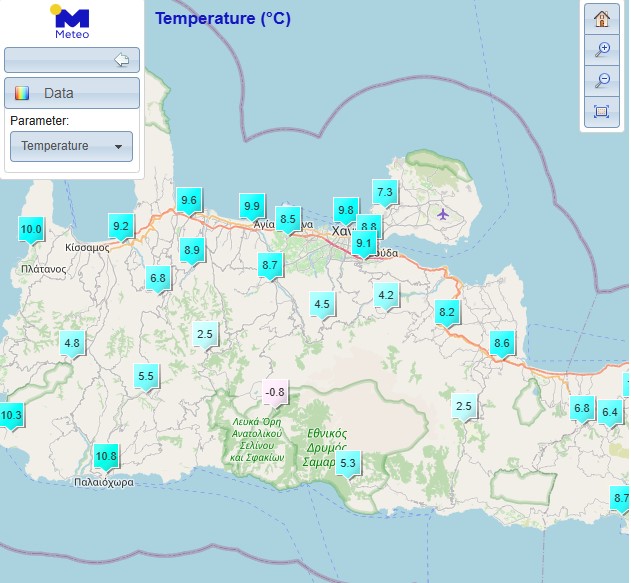Select the -0.8 temperature station marker
The image size is (631, 583).
pos(274,392)
